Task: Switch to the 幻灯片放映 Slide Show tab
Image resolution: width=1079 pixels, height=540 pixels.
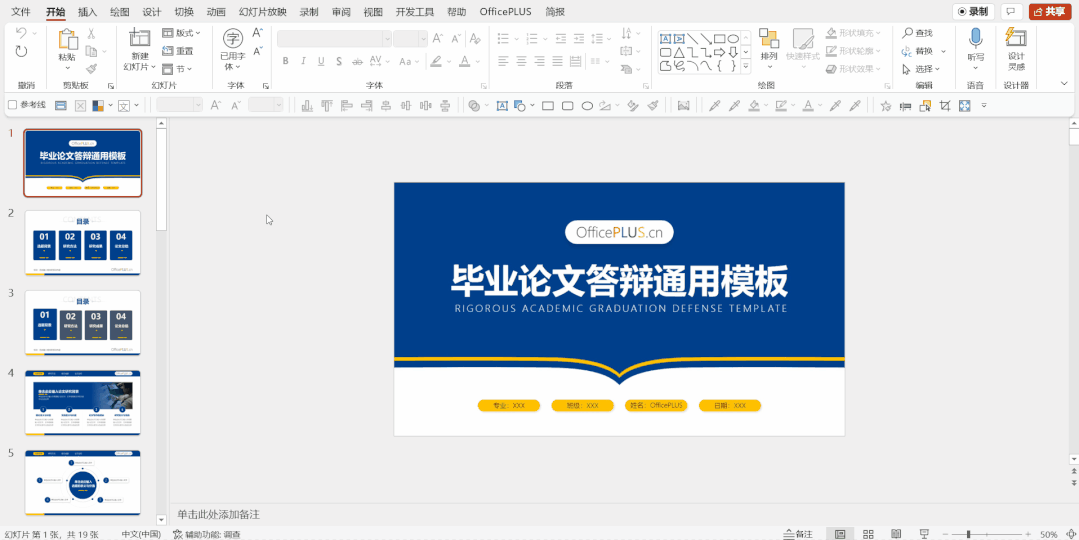Action: click(x=263, y=12)
